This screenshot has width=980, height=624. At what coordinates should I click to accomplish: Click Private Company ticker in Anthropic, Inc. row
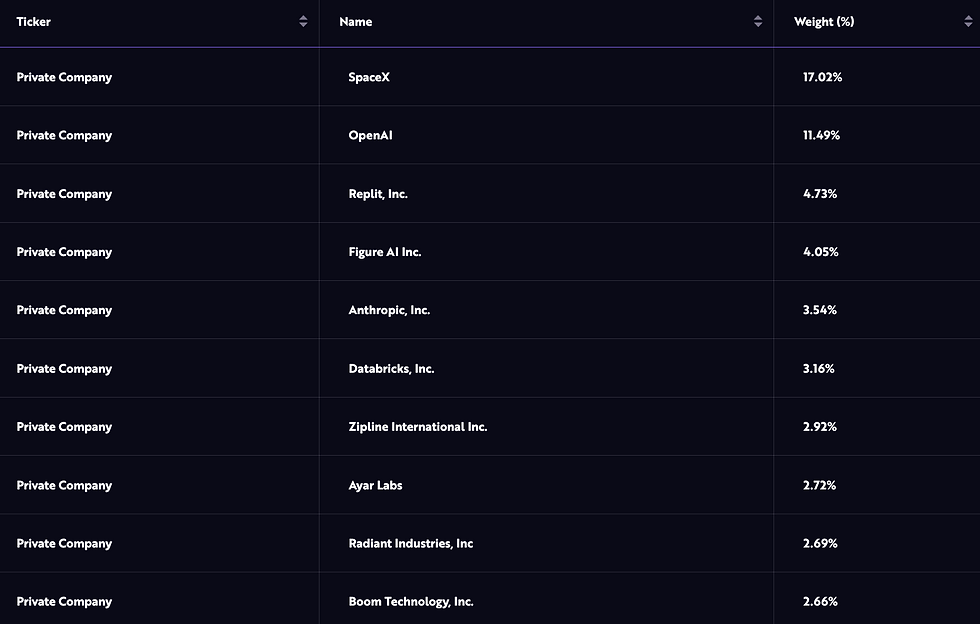tap(64, 311)
